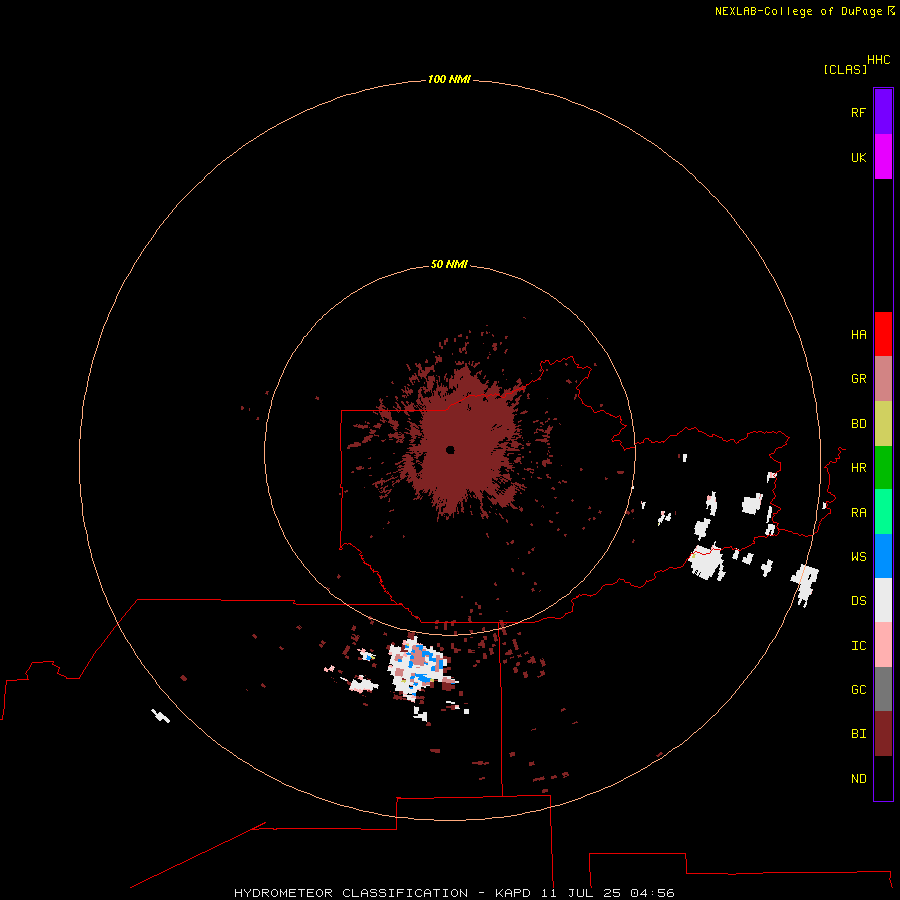
Task: Click the GR legend label
Action: coord(859,379)
